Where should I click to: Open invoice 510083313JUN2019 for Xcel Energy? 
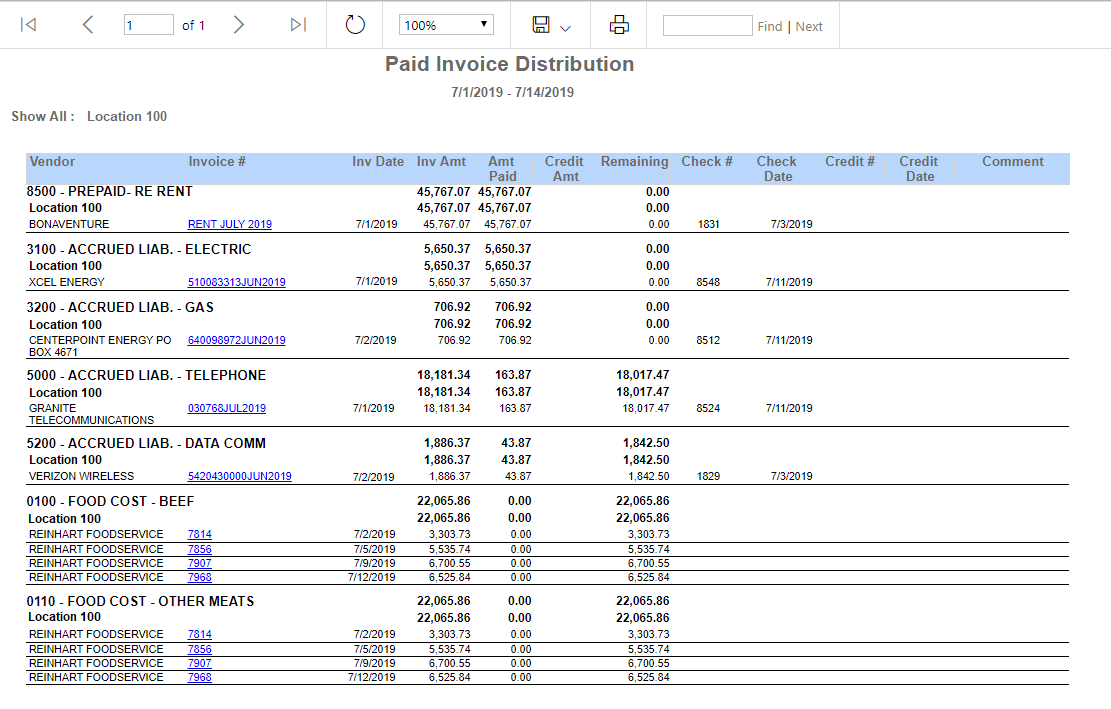[x=237, y=282]
